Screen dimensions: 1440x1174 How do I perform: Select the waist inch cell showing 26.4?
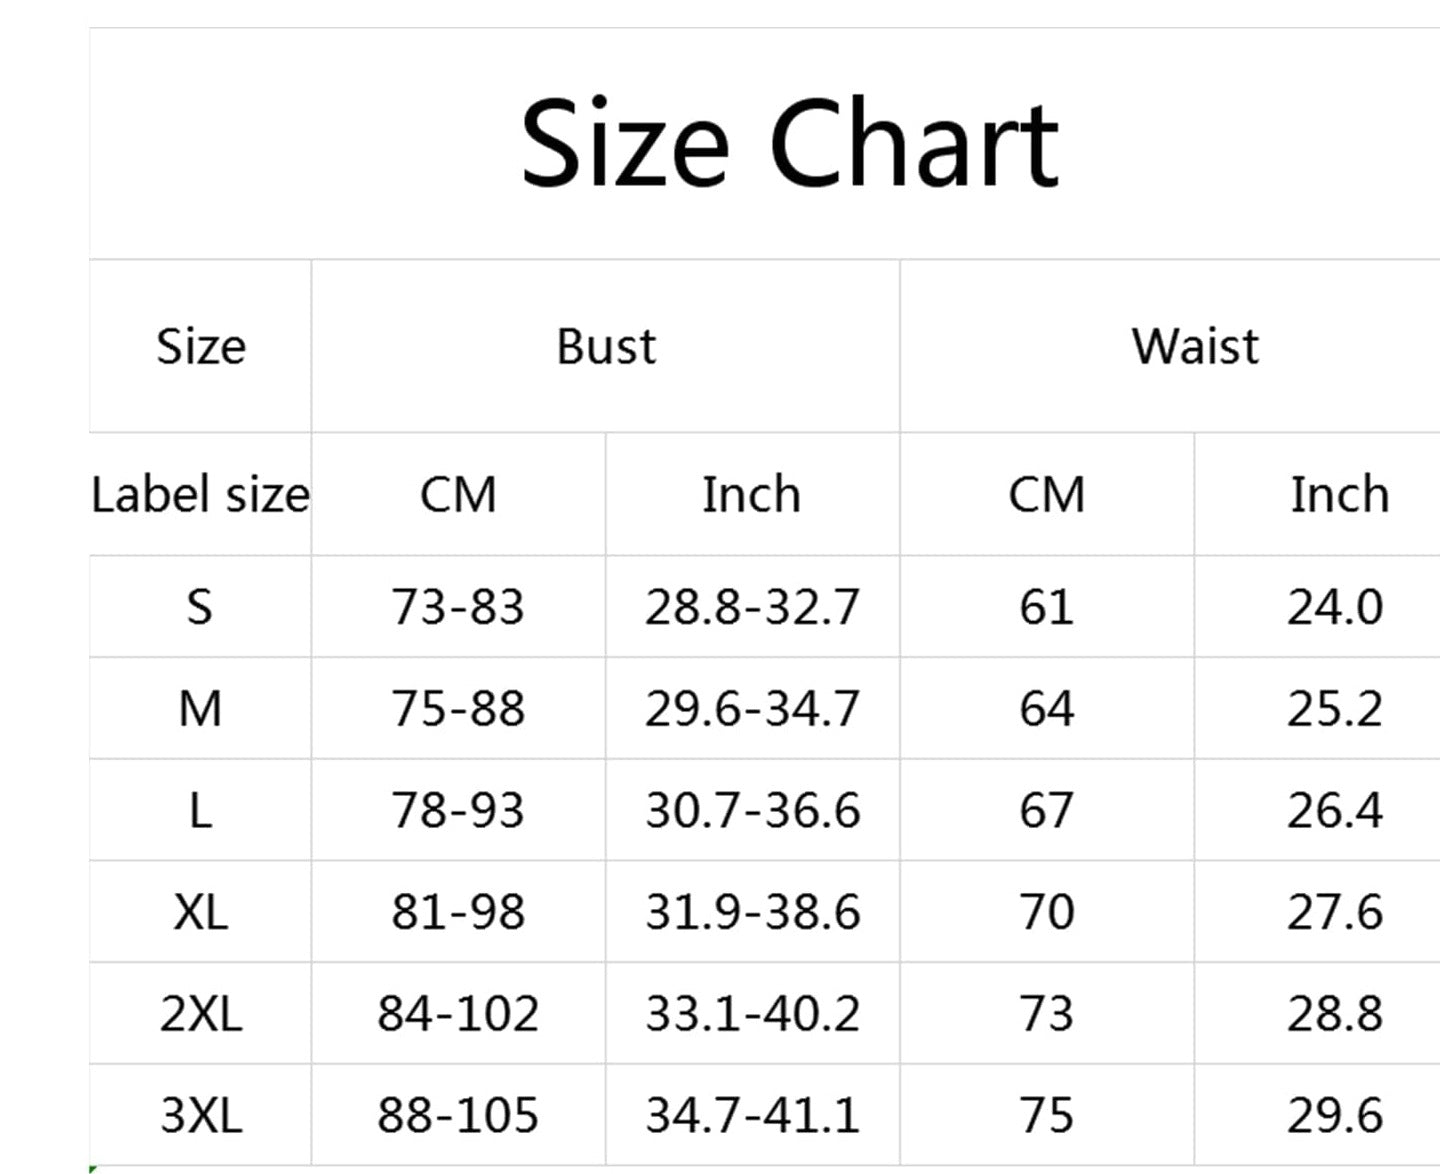[x=1334, y=810]
